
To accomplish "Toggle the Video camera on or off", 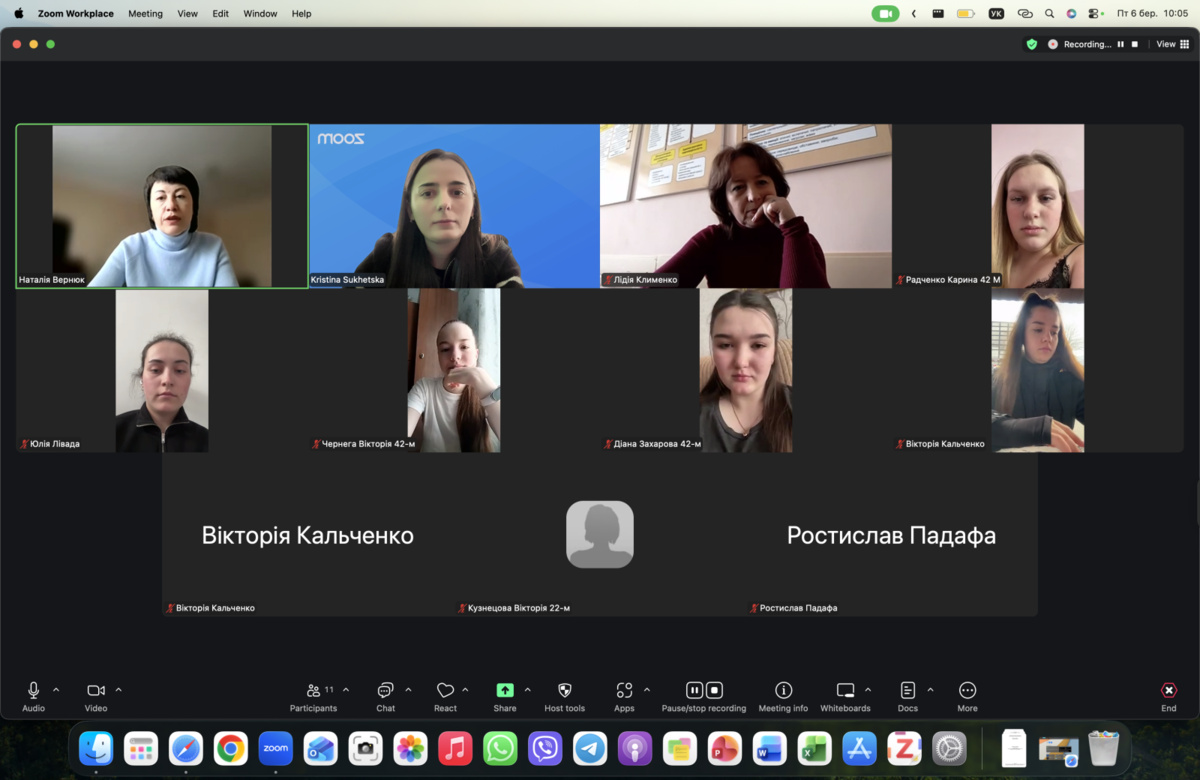I will pyautogui.click(x=95, y=691).
